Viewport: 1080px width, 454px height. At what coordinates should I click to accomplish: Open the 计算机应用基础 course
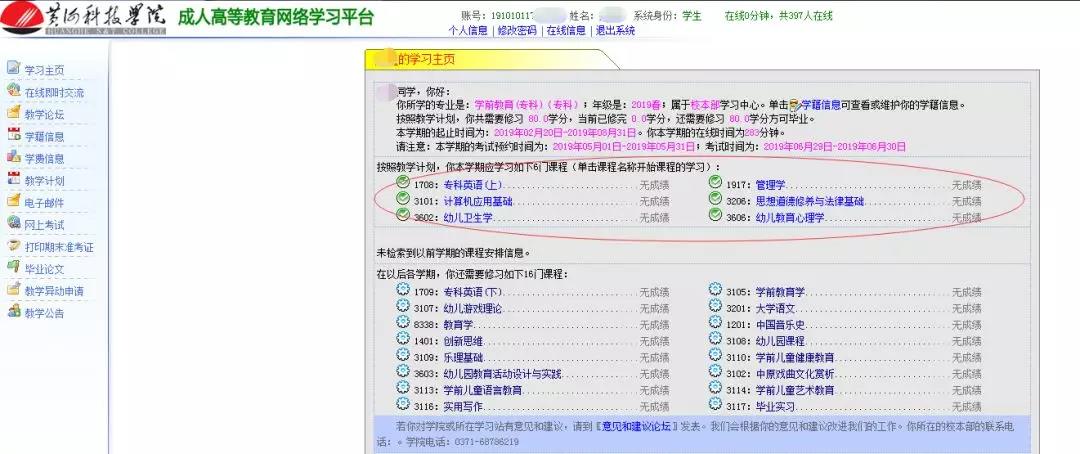tap(477, 201)
